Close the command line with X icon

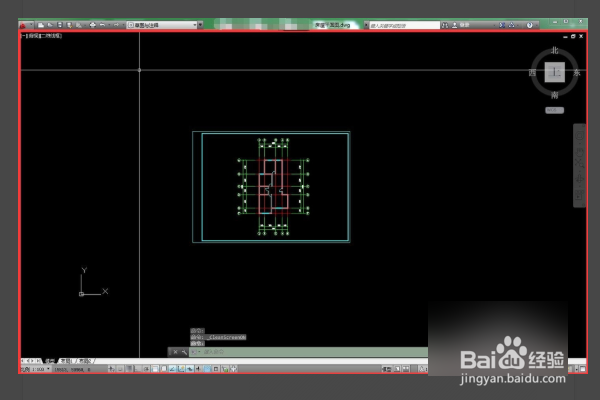(175, 352)
